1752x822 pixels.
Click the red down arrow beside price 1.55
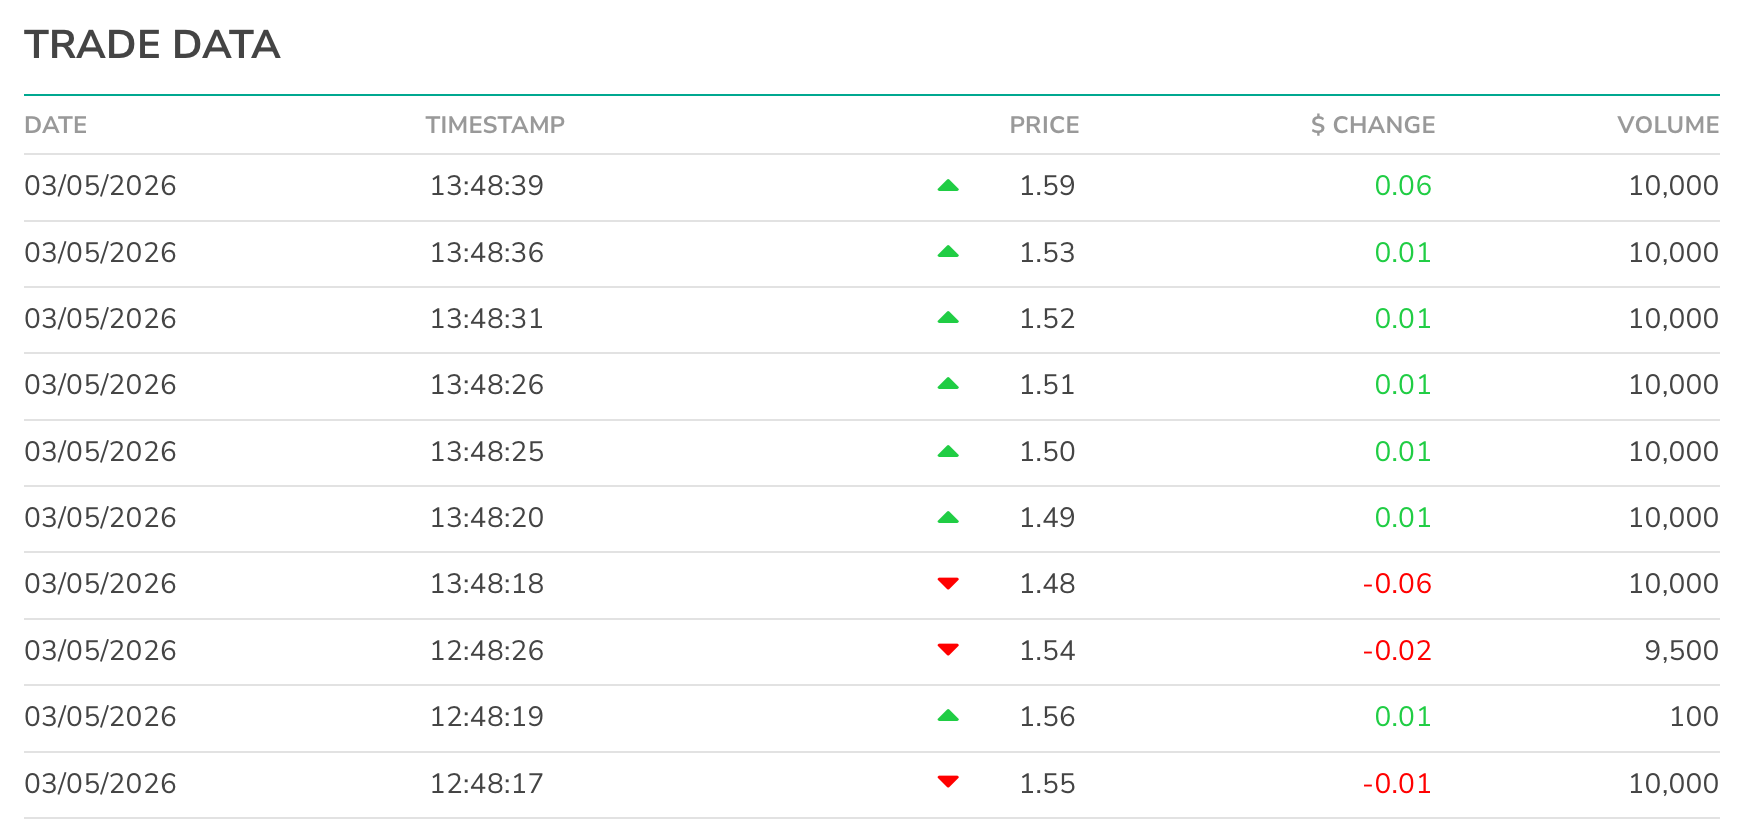tap(948, 782)
